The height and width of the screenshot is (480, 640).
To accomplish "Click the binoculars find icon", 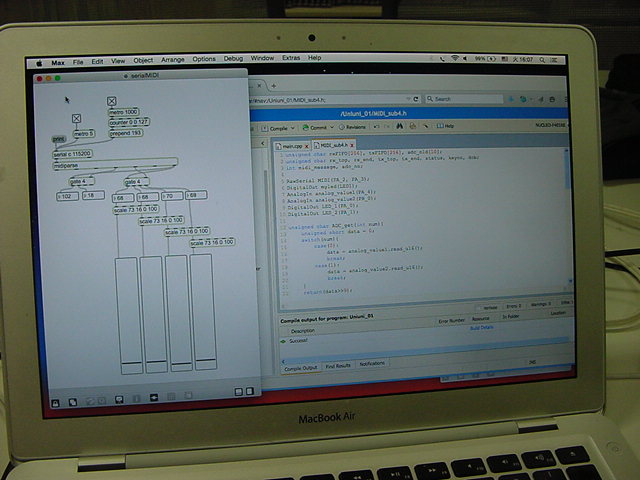I will [400, 126].
